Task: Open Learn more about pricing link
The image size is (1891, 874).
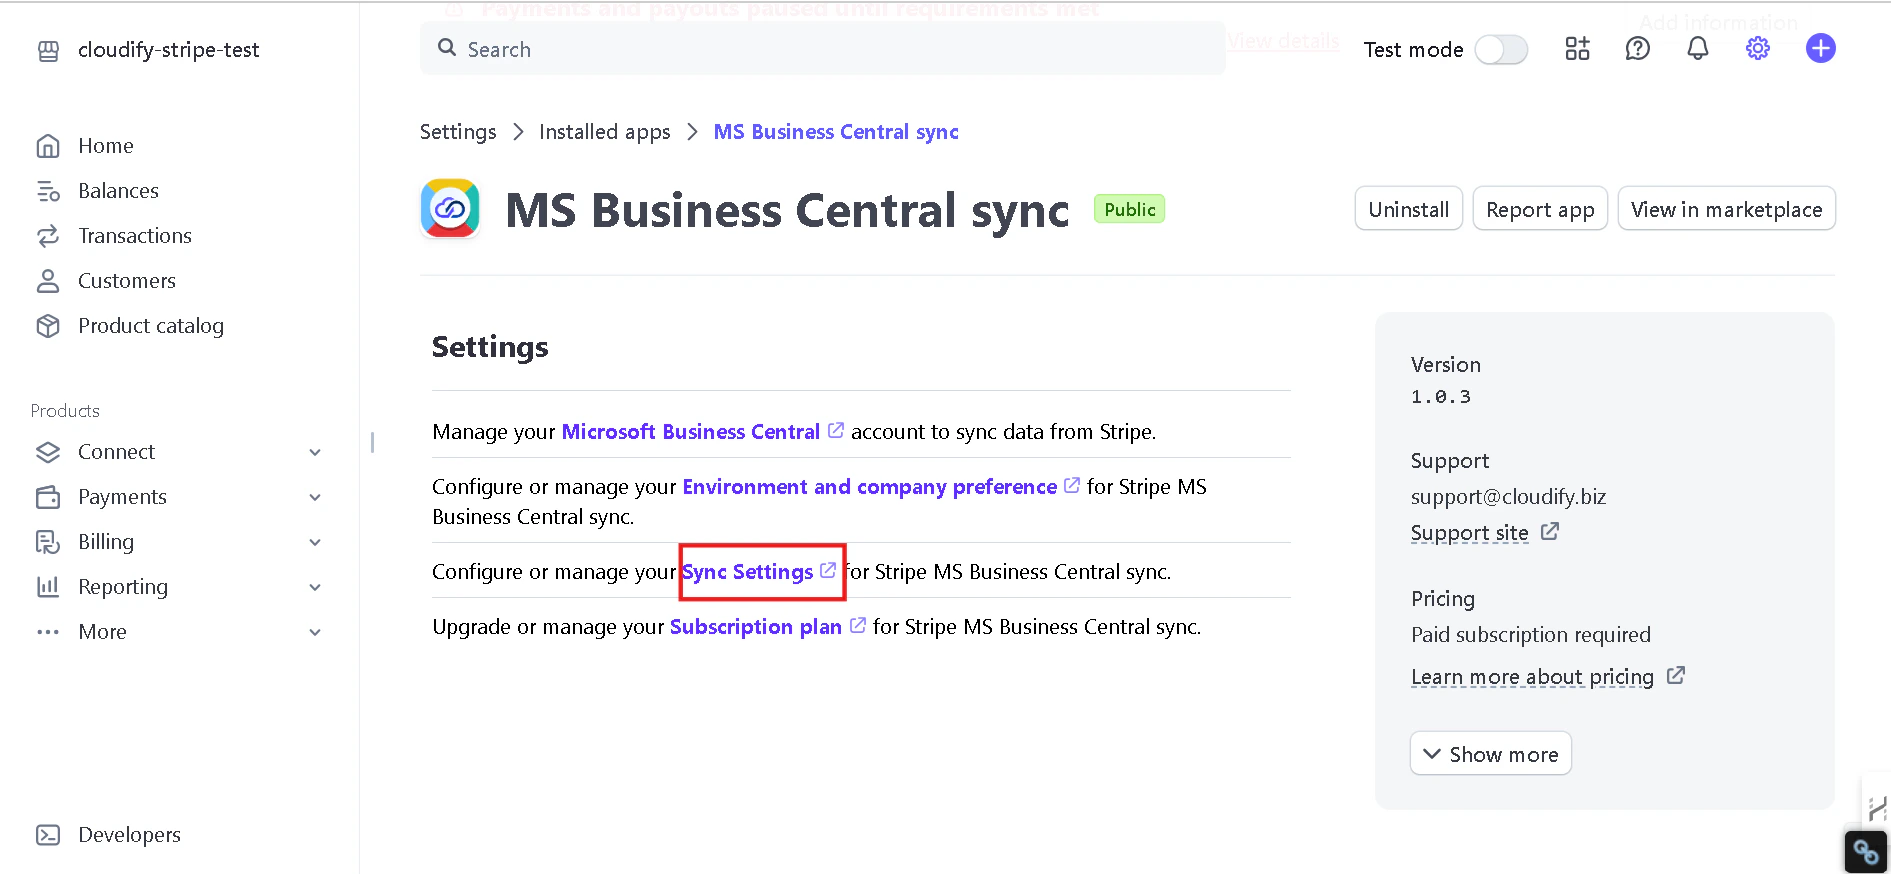Action: (1533, 677)
